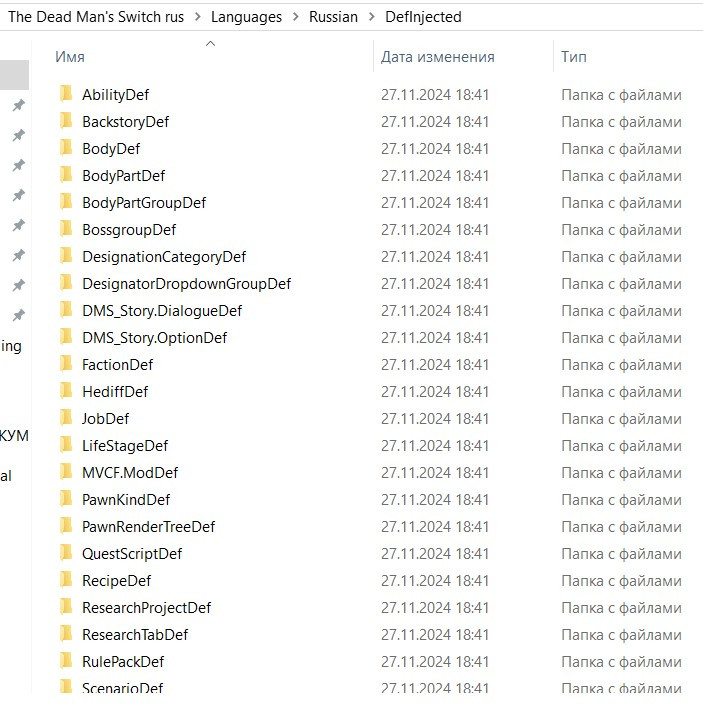
Task: Click the type cell of the DMS_Story.OptionDef row
Action: tap(621, 338)
